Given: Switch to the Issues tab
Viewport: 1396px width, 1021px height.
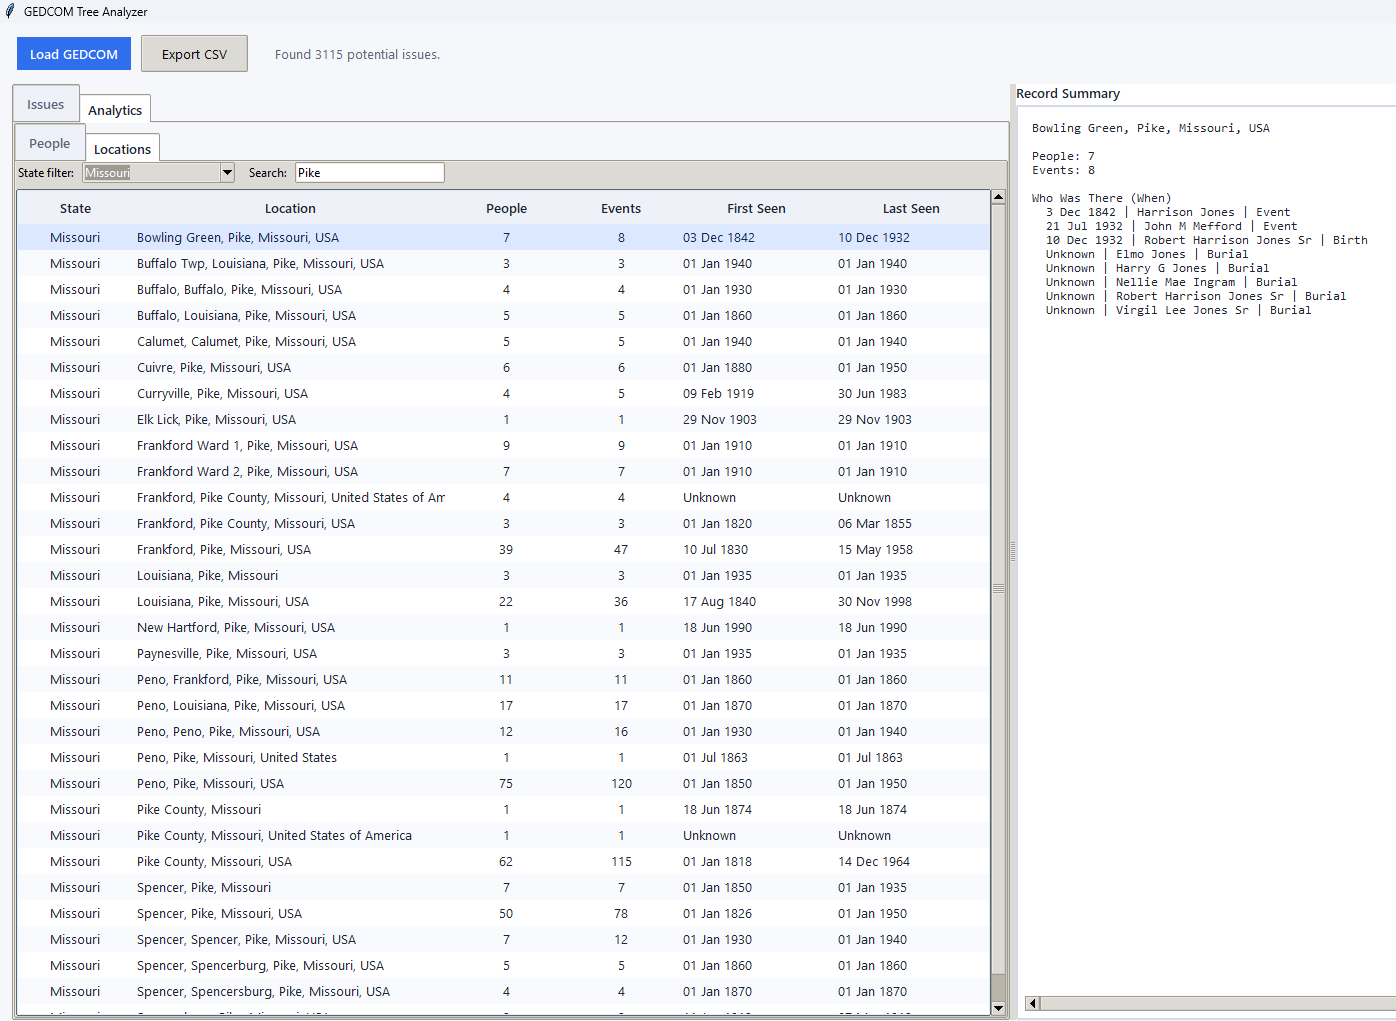Looking at the screenshot, I should tap(45, 104).
